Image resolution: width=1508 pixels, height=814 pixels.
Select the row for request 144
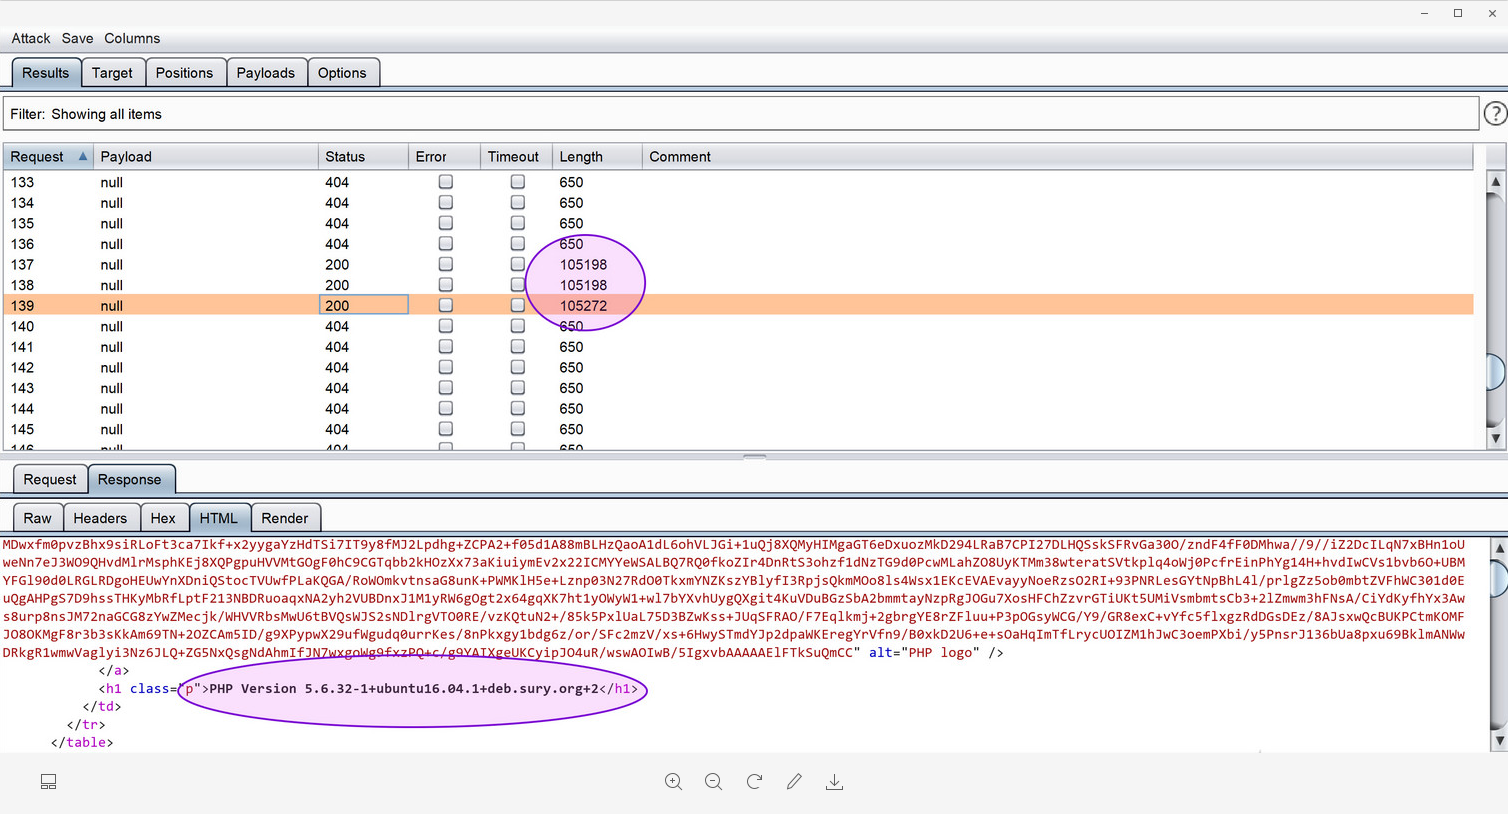pos(738,408)
